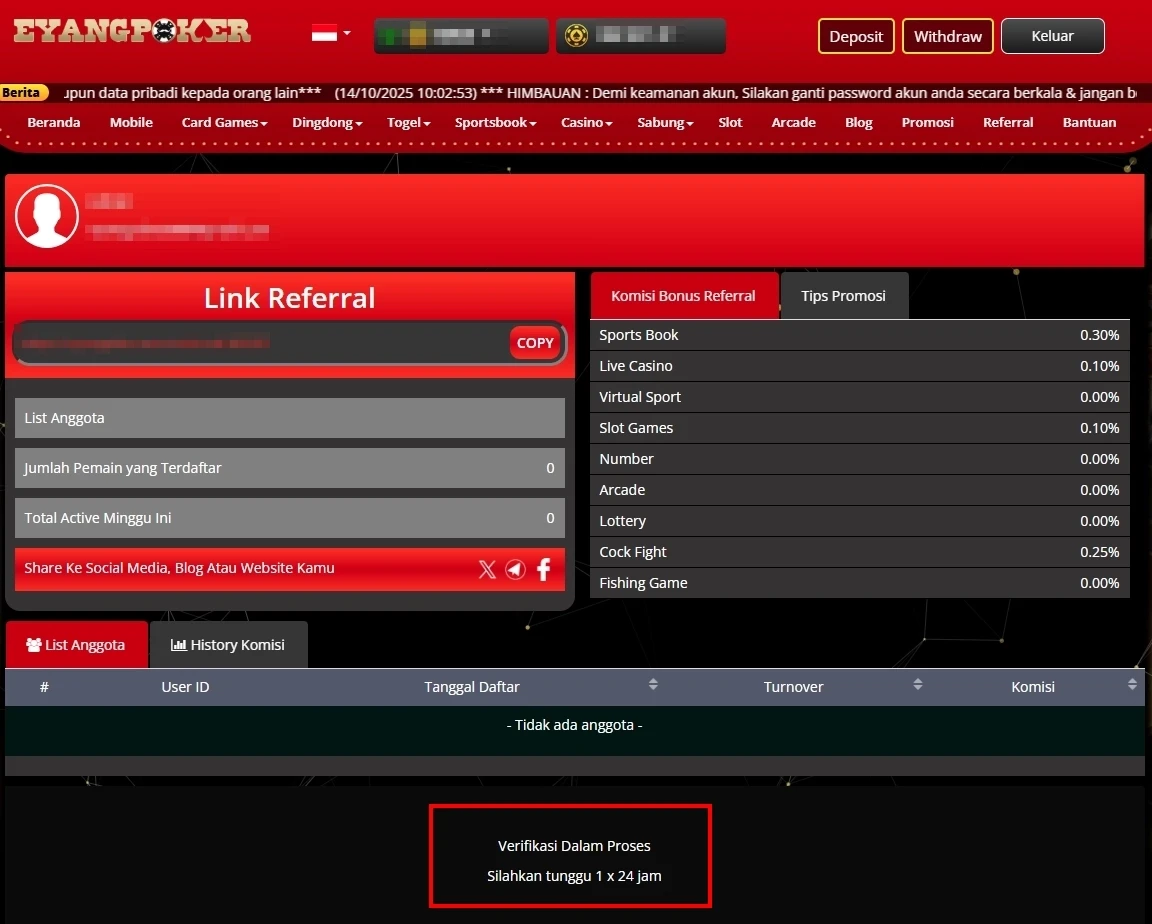Expand the Card Games menu
The width and height of the screenshot is (1152, 924).
[x=224, y=123]
